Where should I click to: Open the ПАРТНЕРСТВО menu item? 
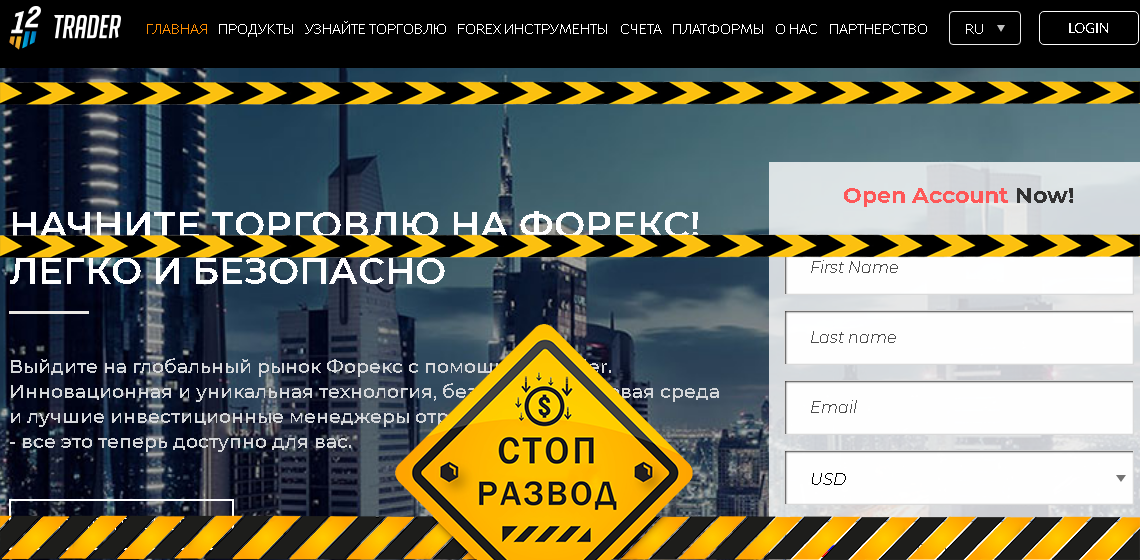pos(878,29)
